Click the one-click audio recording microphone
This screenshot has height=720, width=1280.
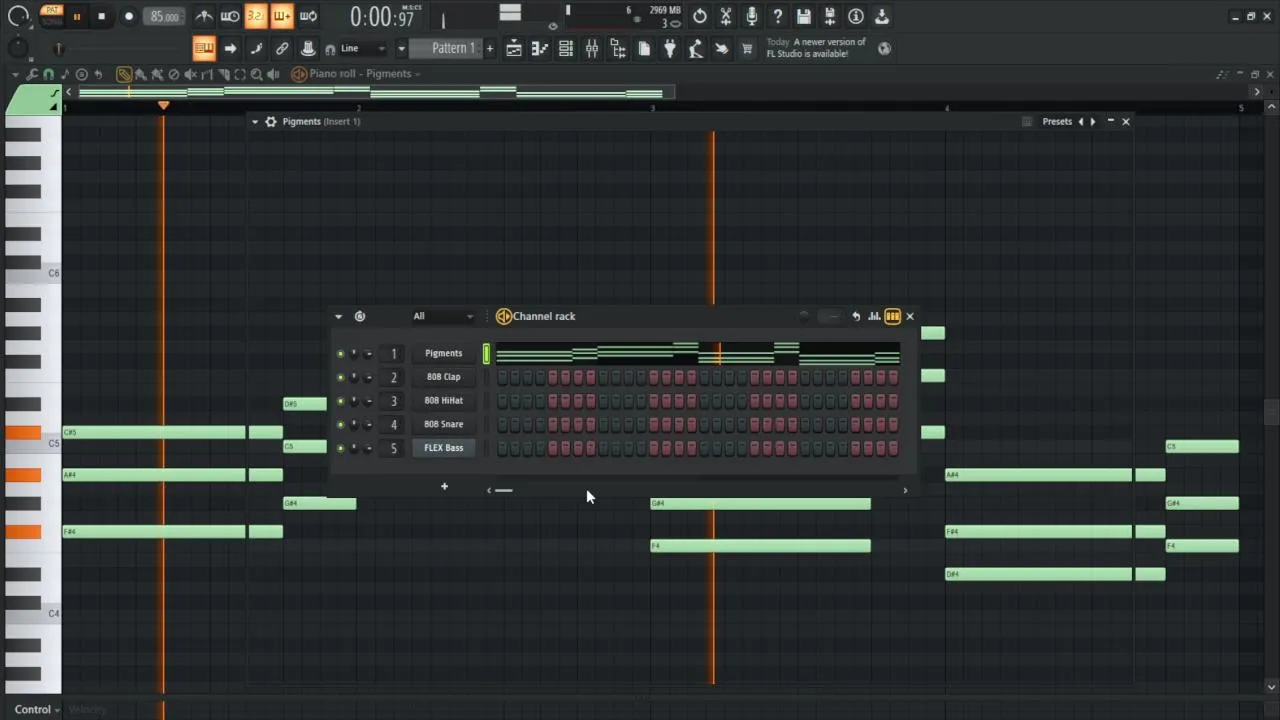click(x=752, y=16)
